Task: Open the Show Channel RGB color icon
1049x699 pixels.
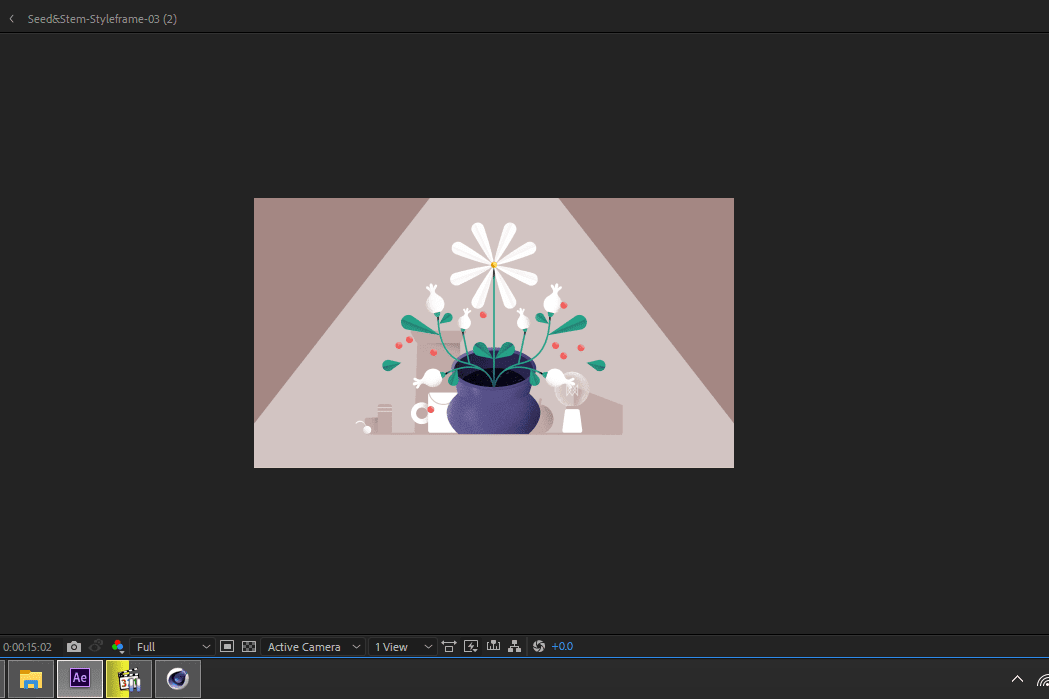Action: point(118,647)
